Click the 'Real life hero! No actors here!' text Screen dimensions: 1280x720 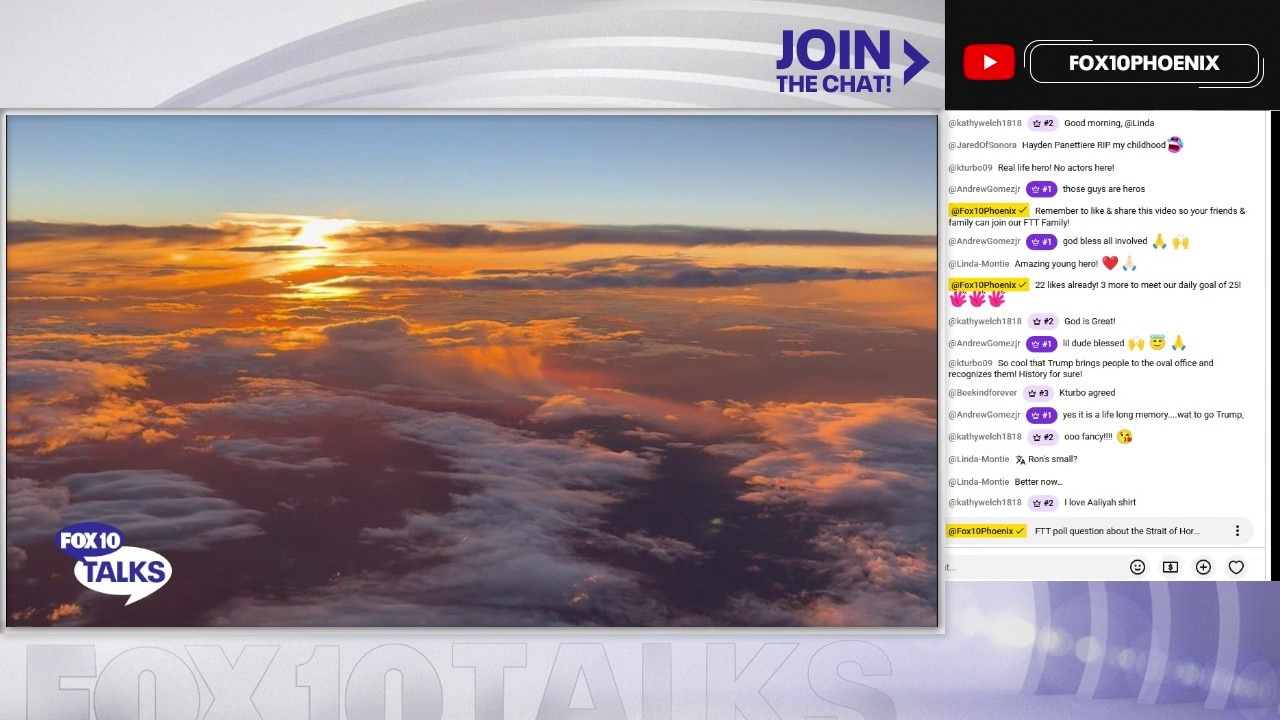click(1055, 168)
